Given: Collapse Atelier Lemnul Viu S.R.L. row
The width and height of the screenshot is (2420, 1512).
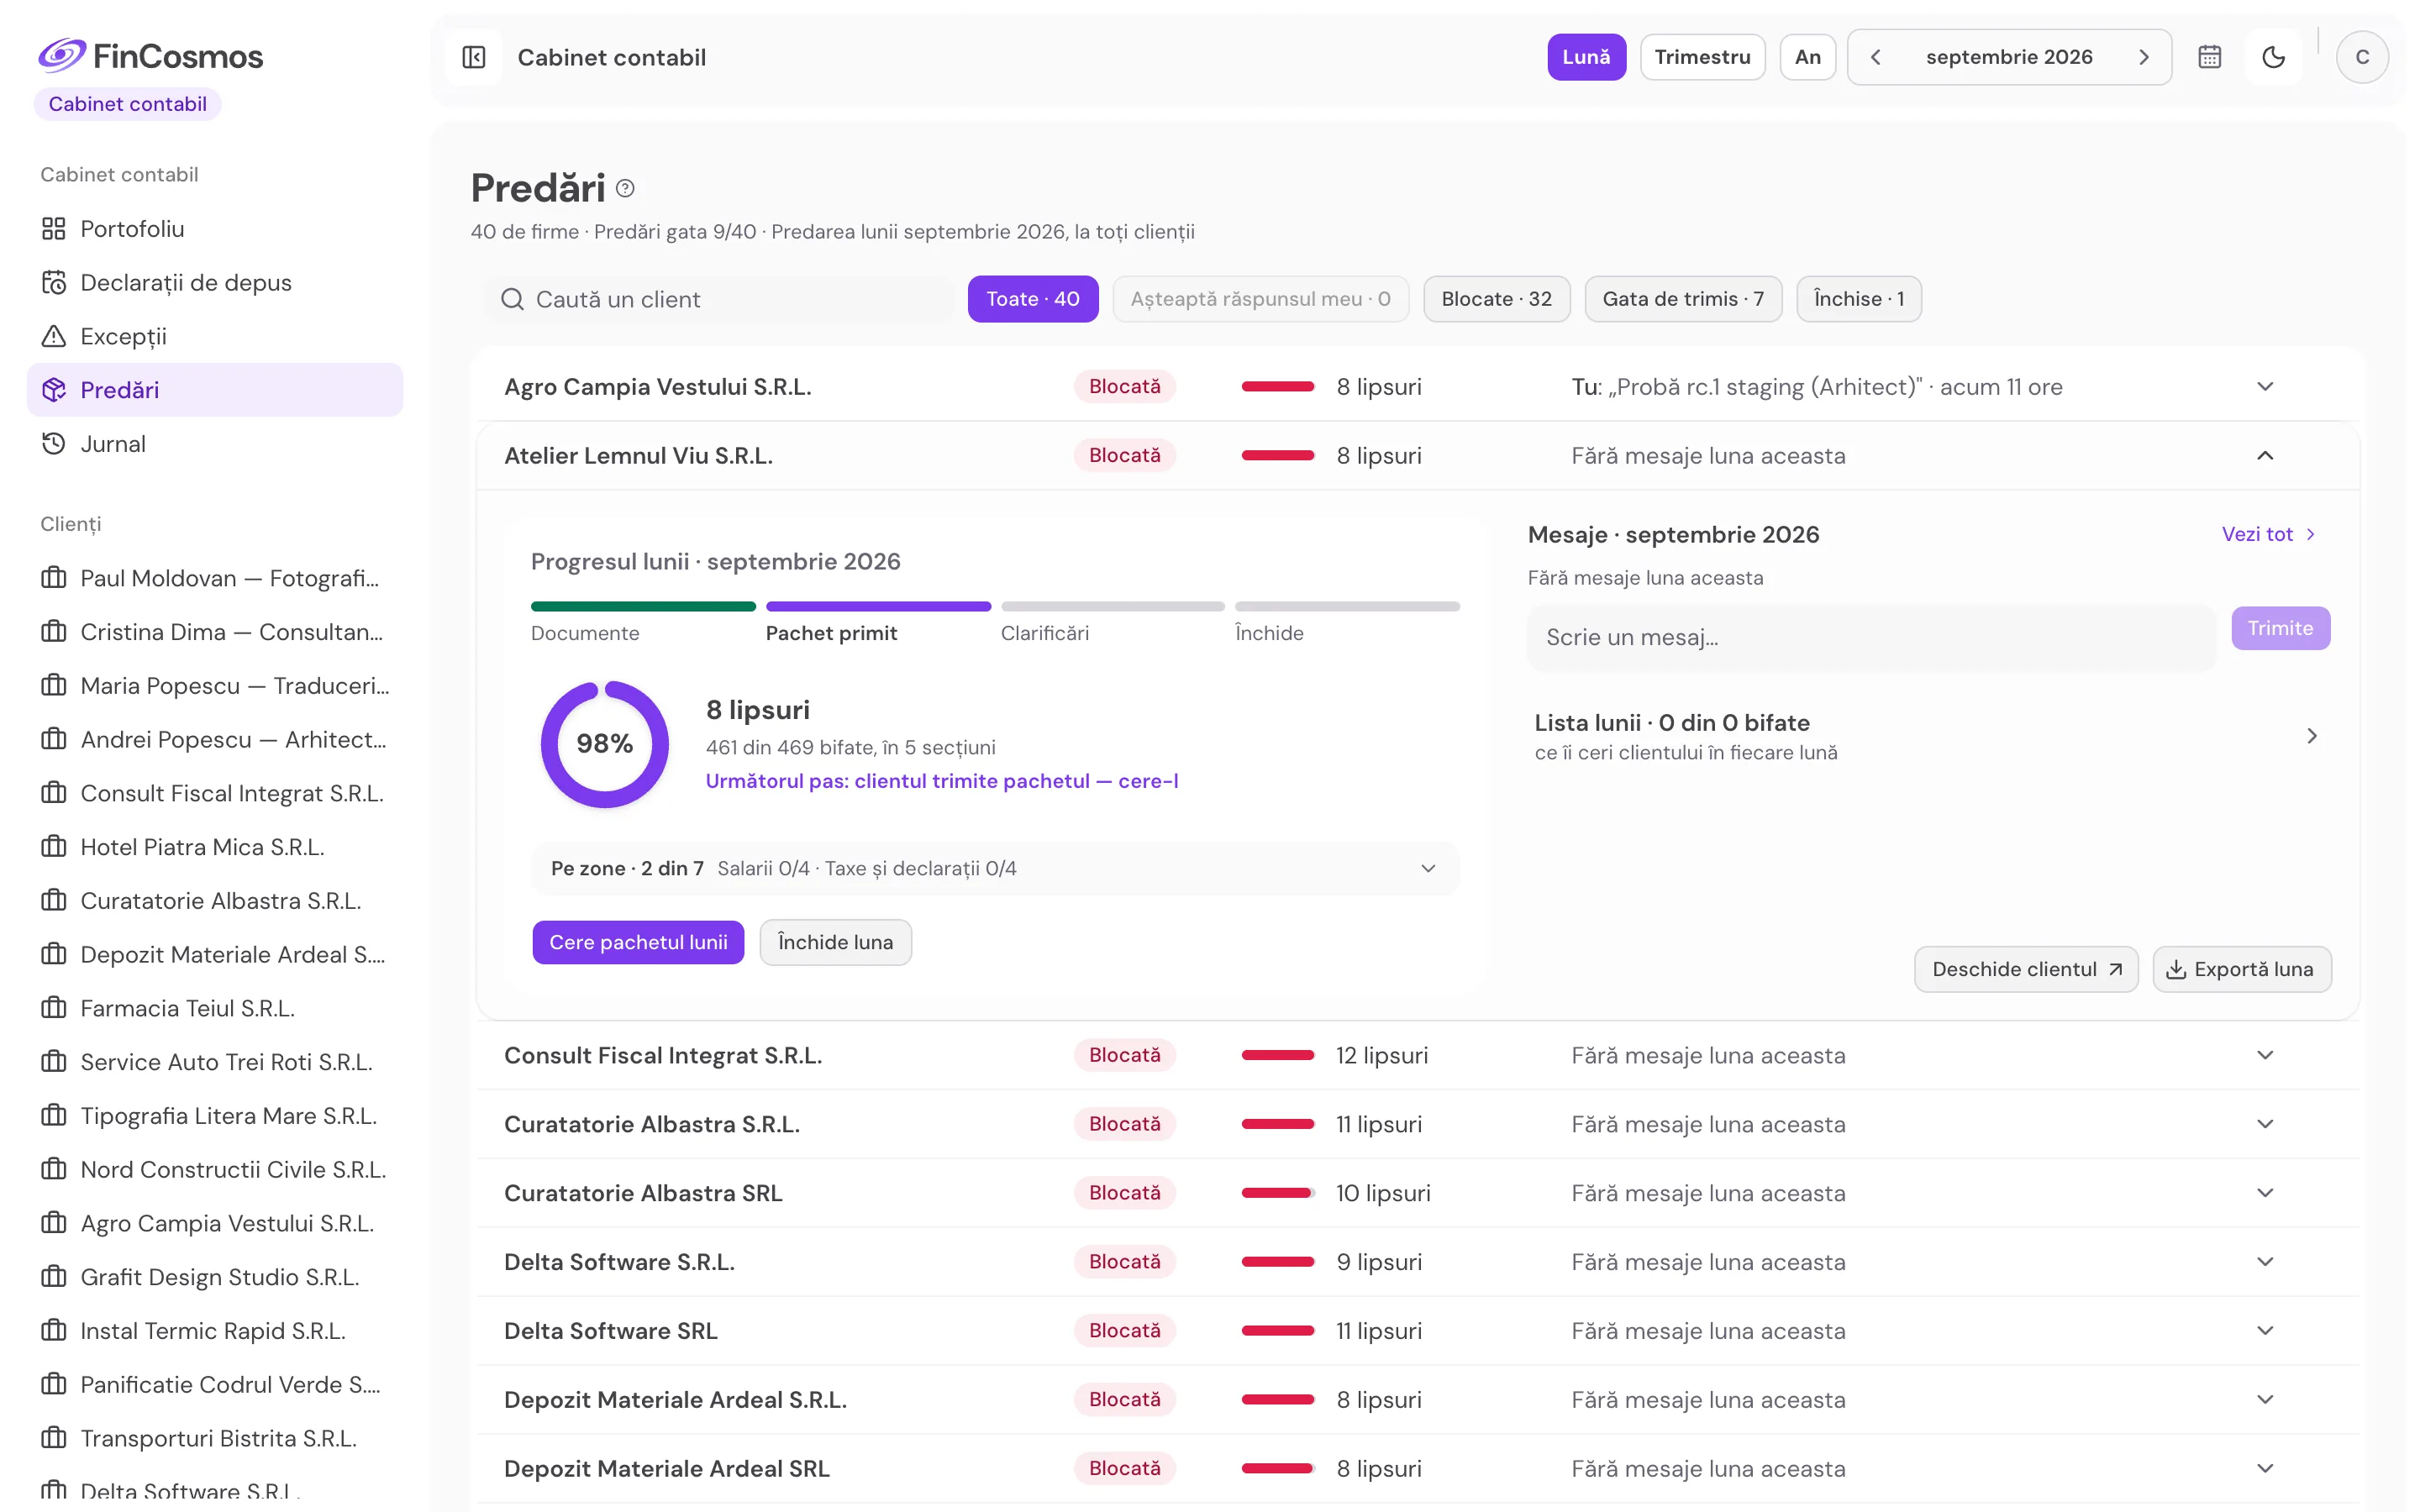Looking at the screenshot, I should point(1418,456).
